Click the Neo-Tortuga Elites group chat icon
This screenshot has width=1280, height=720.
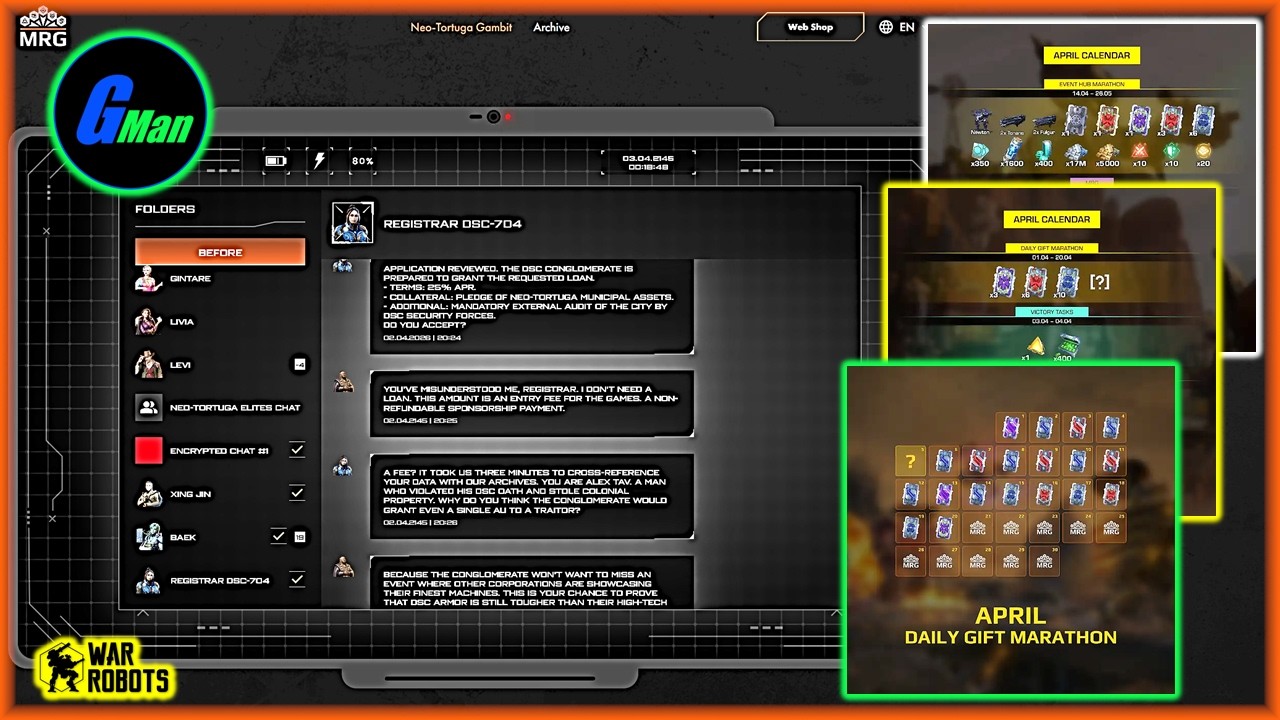[149, 408]
